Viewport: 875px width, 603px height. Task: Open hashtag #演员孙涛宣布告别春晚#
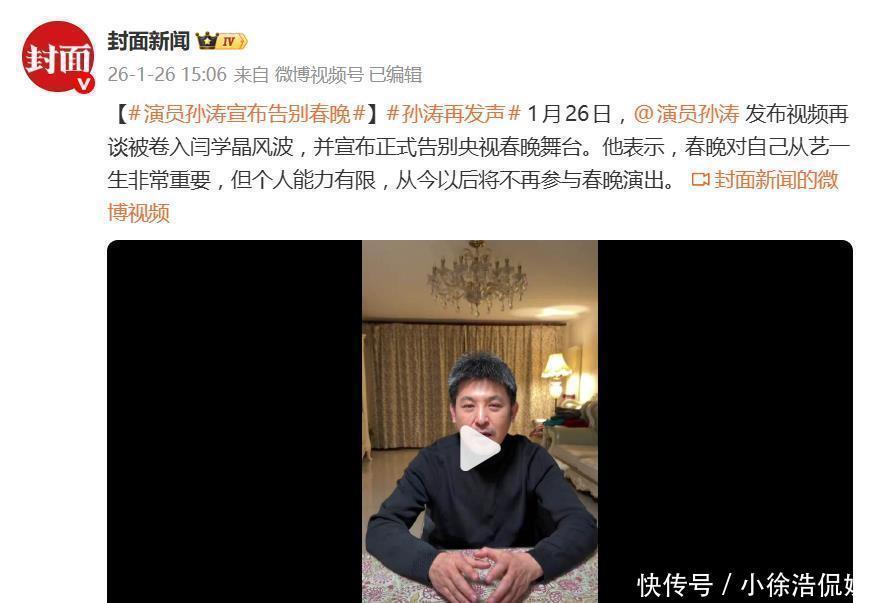tap(247, 114)
